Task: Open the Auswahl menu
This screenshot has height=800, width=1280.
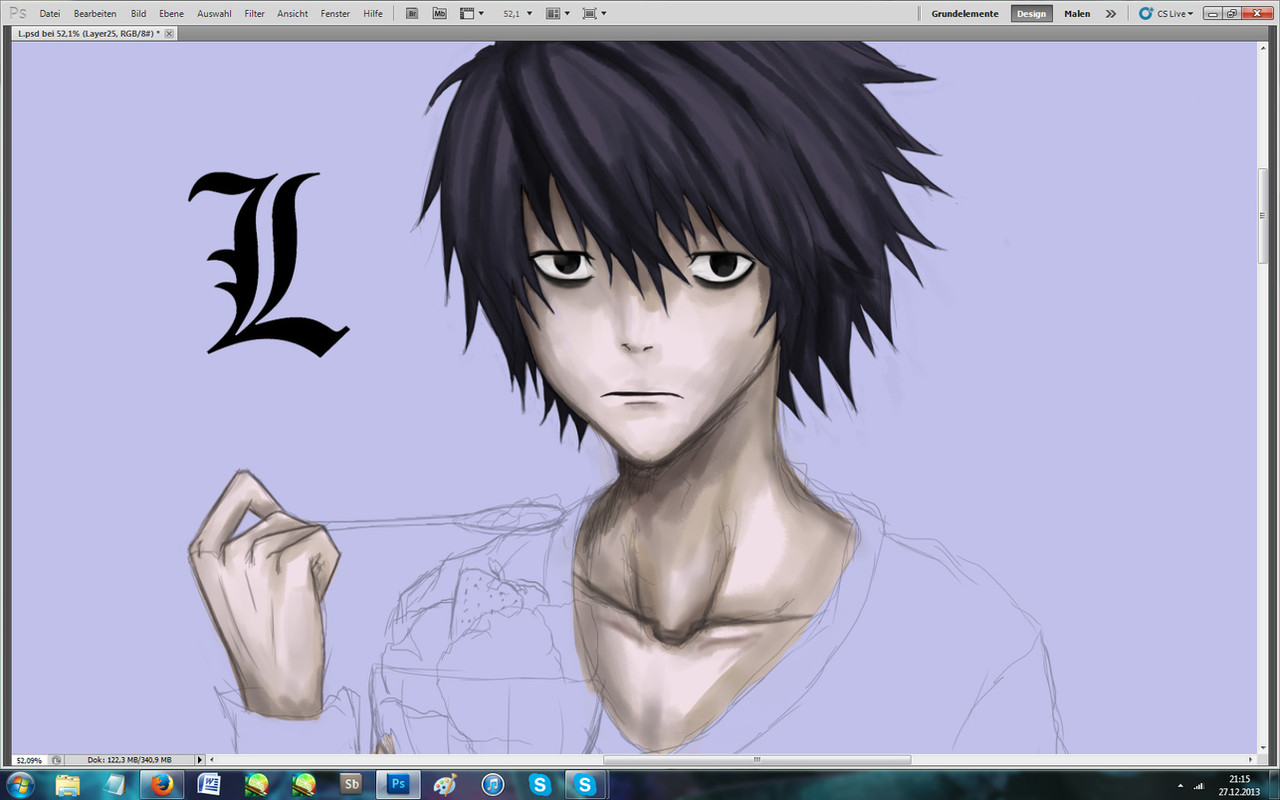Action: pyautogui.click(x=214, y=14)
